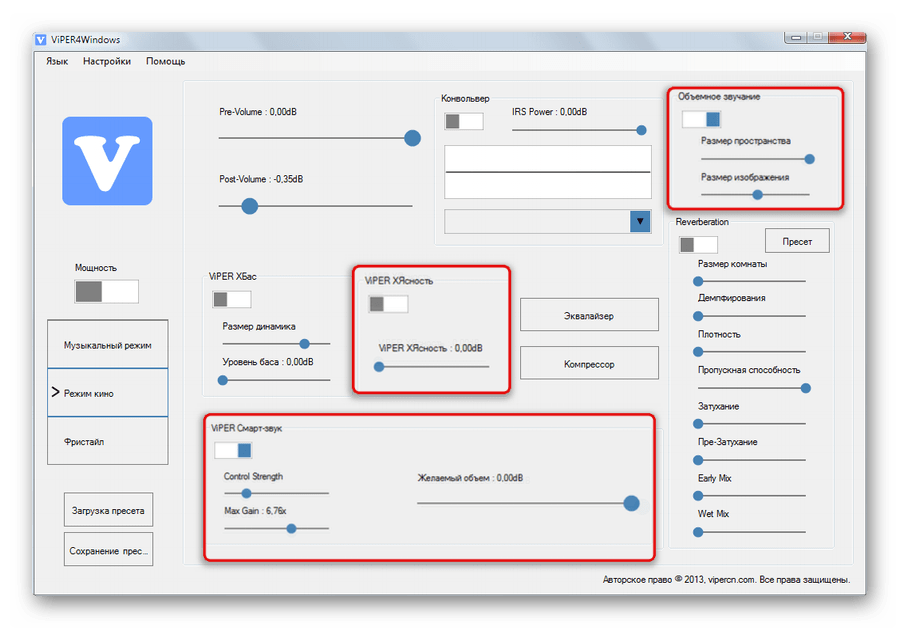Disable the ViPER Смарт-звук switch
Screen dimensions: 900x629
232,451
